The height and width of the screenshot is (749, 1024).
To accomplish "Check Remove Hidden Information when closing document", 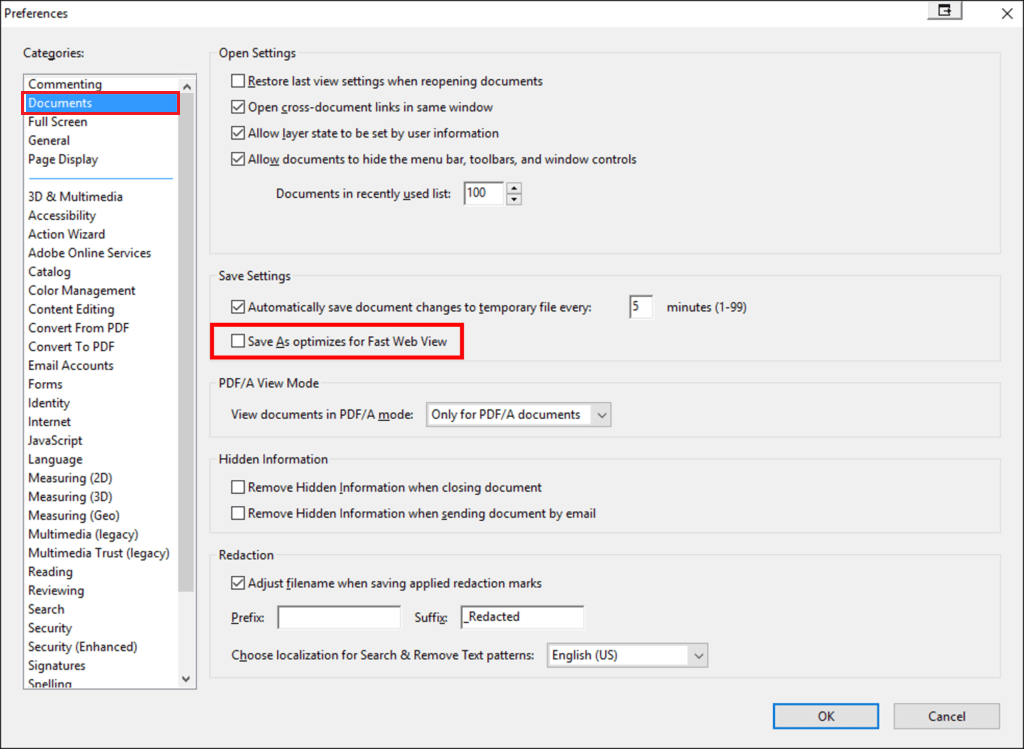I will 238,488.
